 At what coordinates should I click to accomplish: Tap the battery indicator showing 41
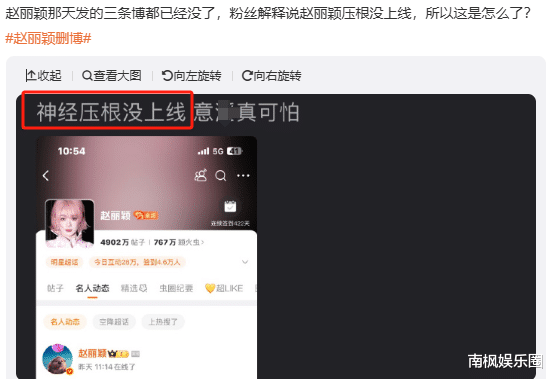tap(235, 151)
